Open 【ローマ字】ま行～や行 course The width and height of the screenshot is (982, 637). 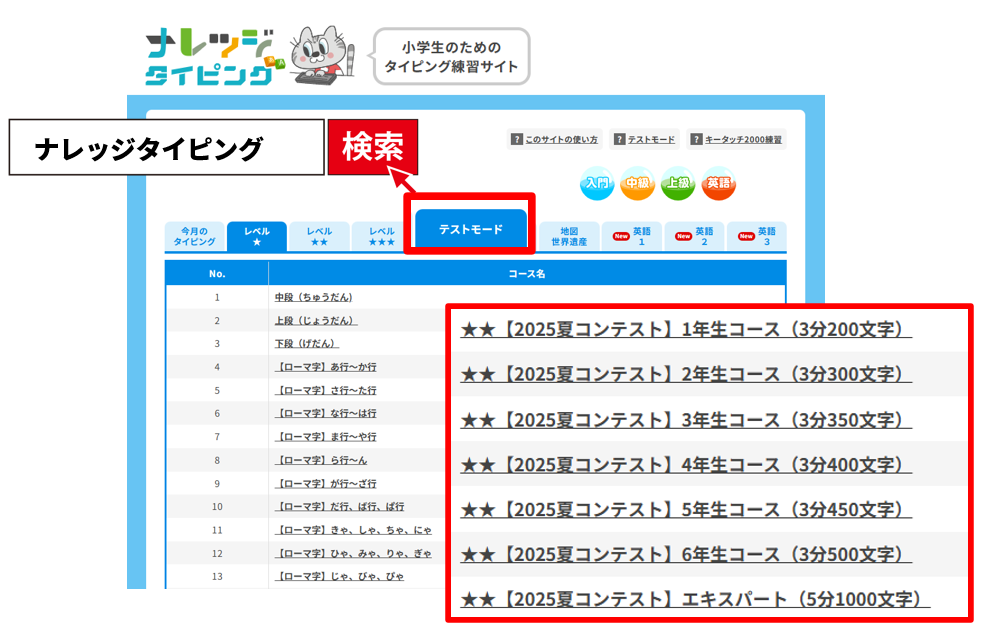coord(326,437)
